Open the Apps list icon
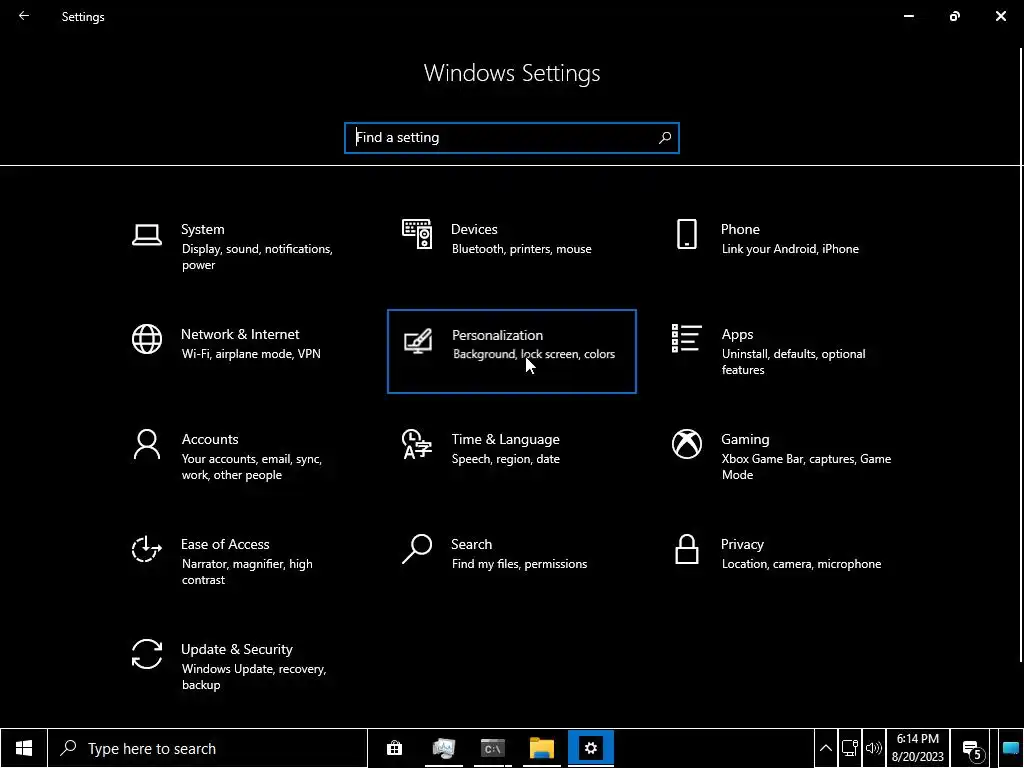Image resolution: width=1024 pixels, height=768 pixels. pyautogui.click(x=686, y=338)
